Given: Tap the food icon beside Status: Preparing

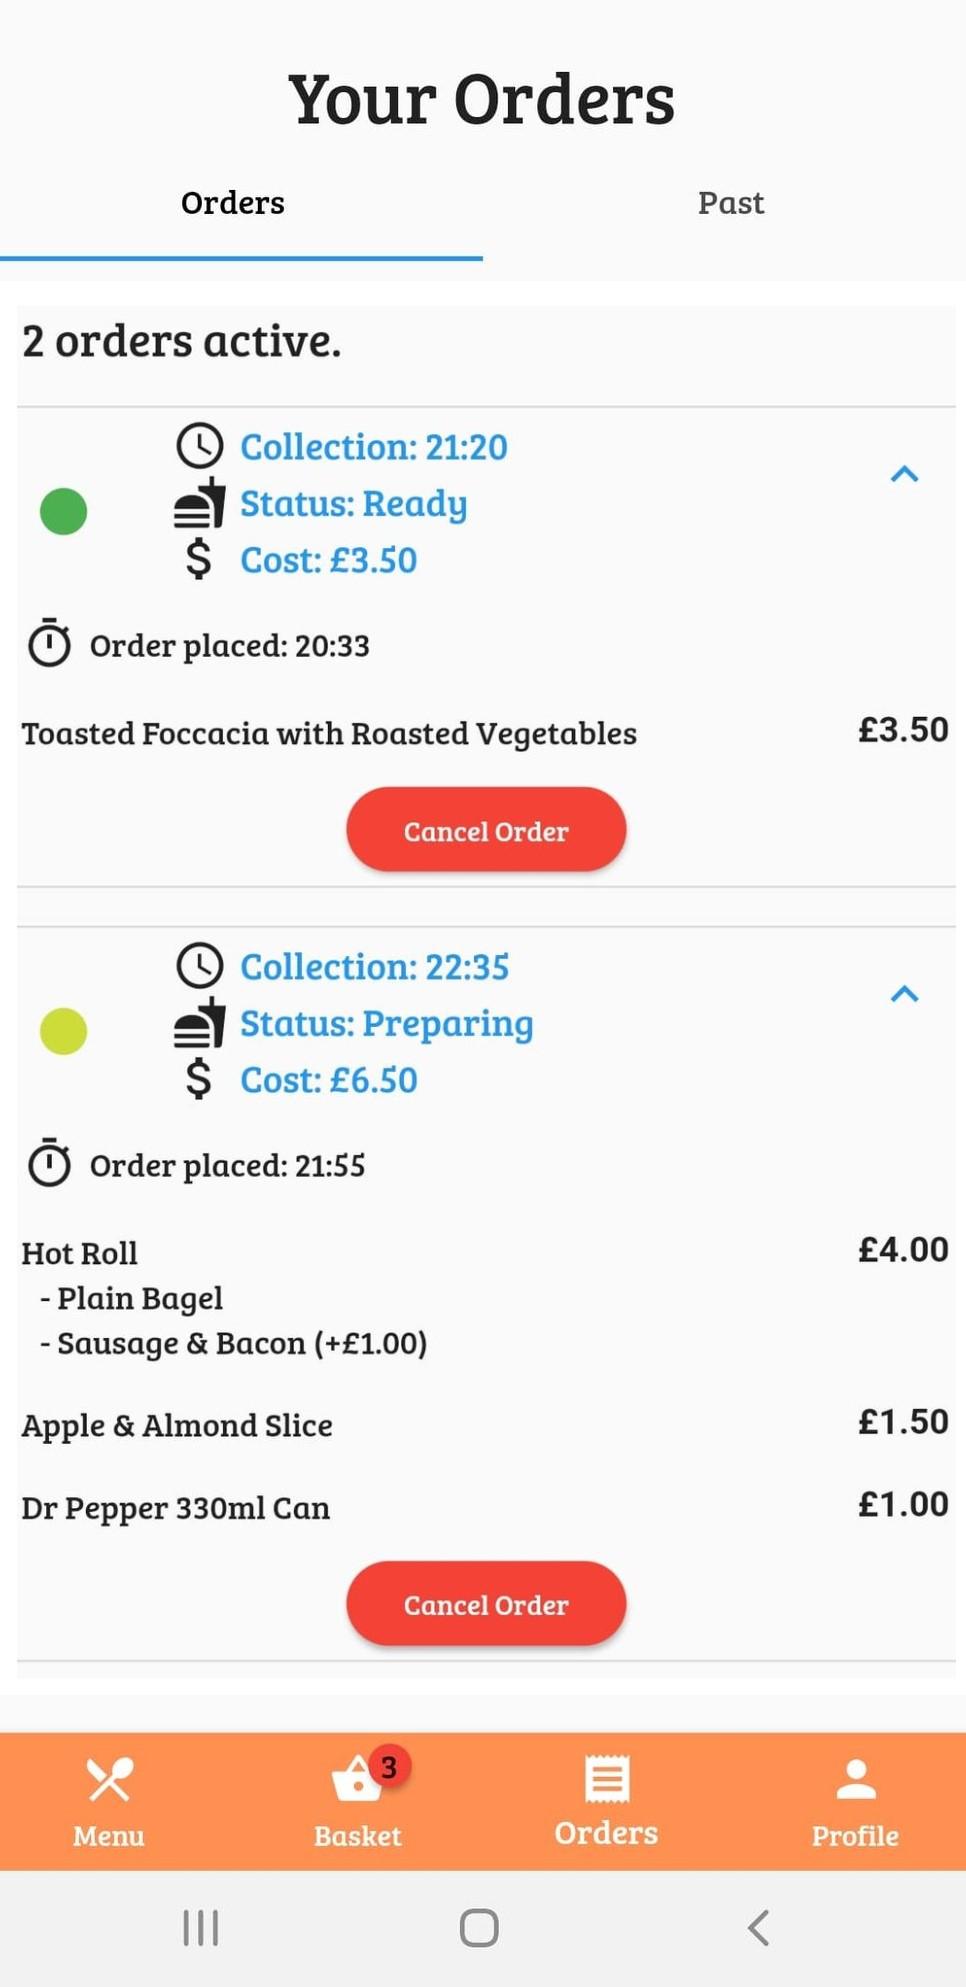Looking at the screenshot, I should (200, 1023).
